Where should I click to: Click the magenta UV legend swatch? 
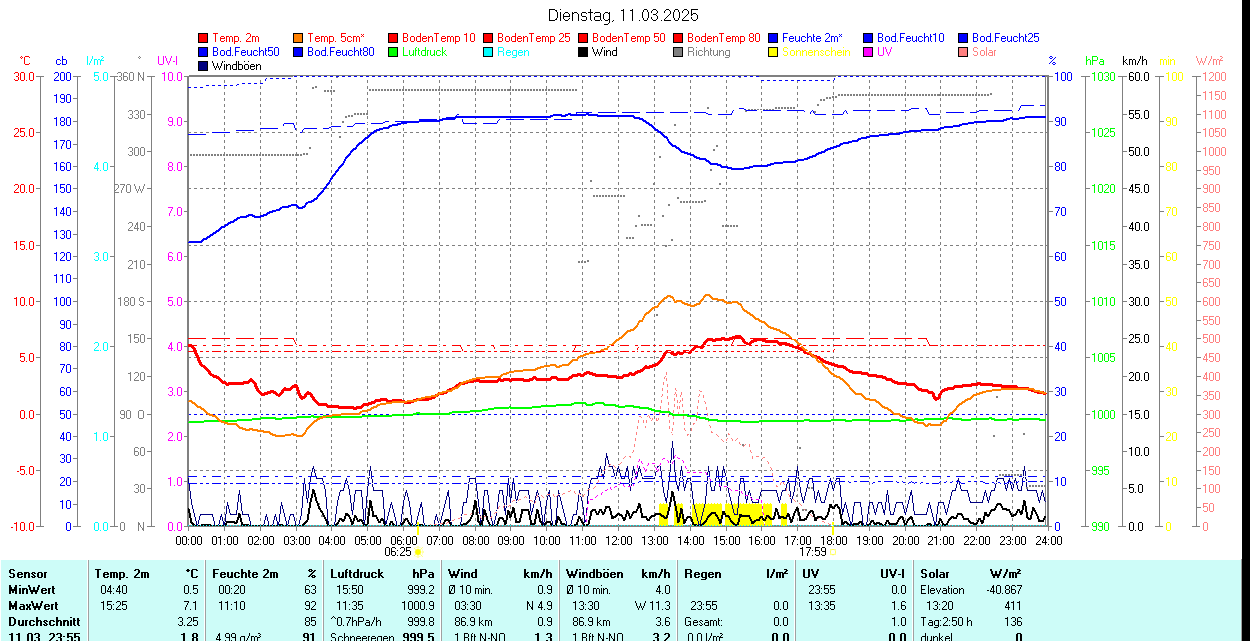(x=867, y=51)
